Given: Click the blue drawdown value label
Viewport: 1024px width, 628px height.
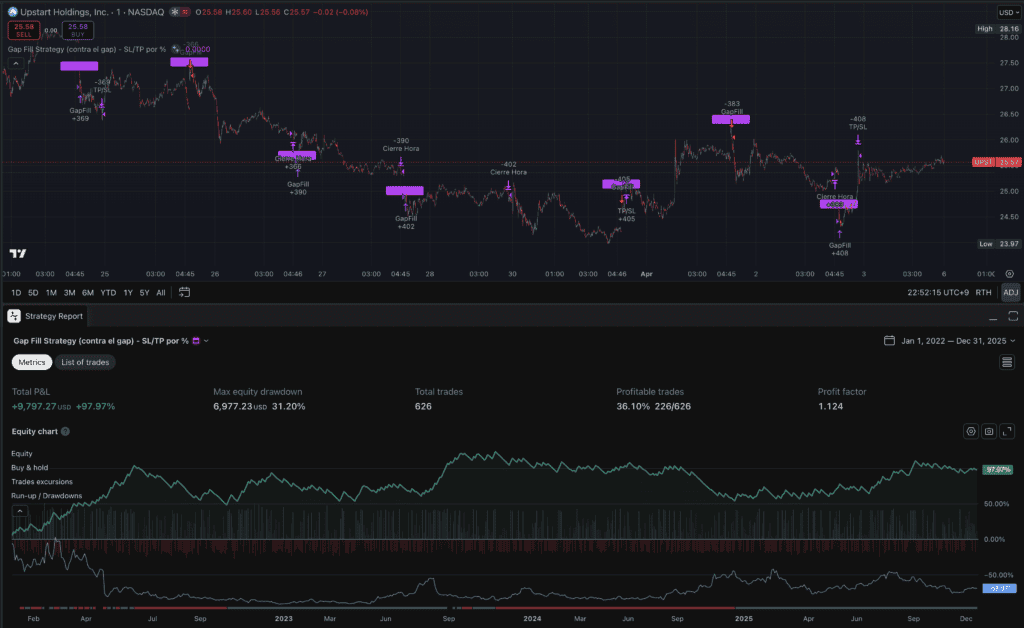Looking at the screenshot, I should 999,588.
